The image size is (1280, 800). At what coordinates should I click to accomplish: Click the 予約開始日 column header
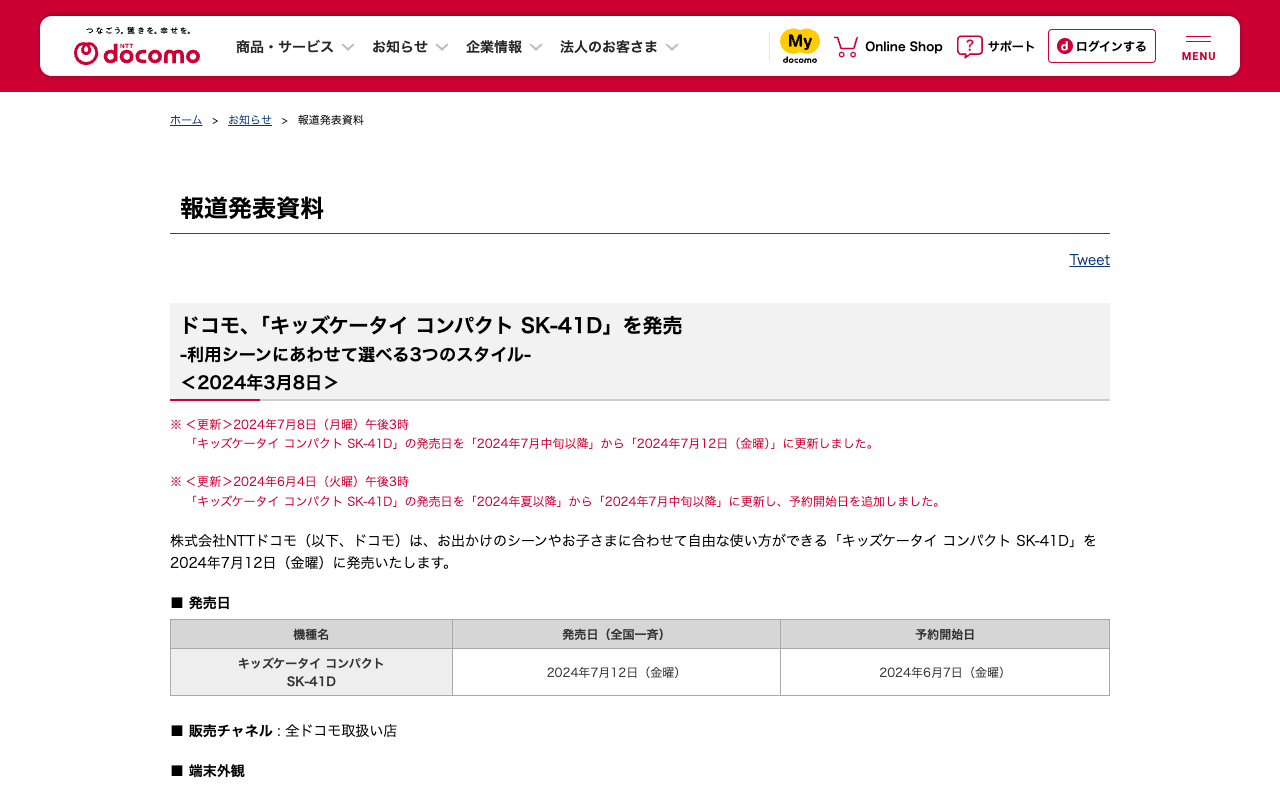945,634
